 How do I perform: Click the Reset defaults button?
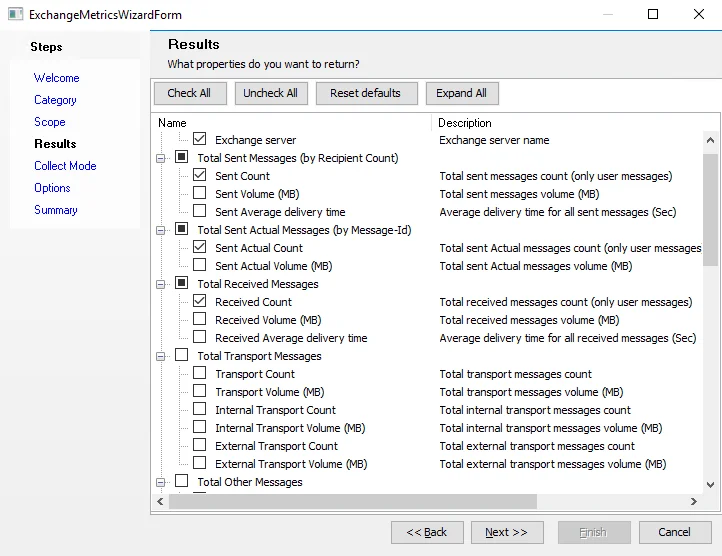click(x=367, y=94)
